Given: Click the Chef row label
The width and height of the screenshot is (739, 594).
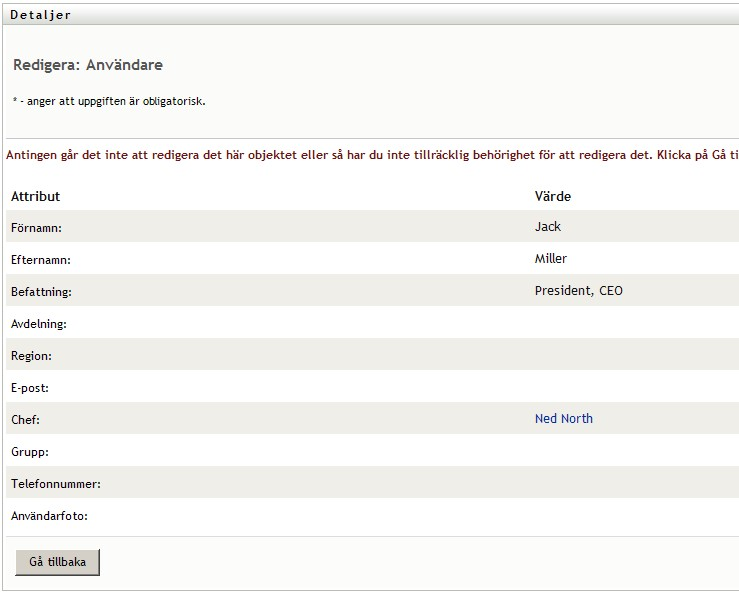Looking at the screenshot, I should [25, 420].
